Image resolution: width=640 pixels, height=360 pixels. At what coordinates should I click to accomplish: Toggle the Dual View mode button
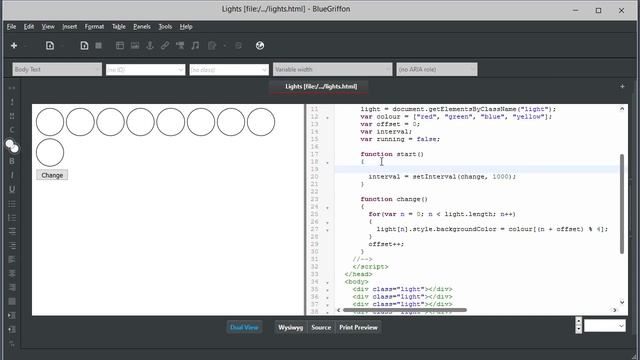pyautogui.click(x=244, y=327)
